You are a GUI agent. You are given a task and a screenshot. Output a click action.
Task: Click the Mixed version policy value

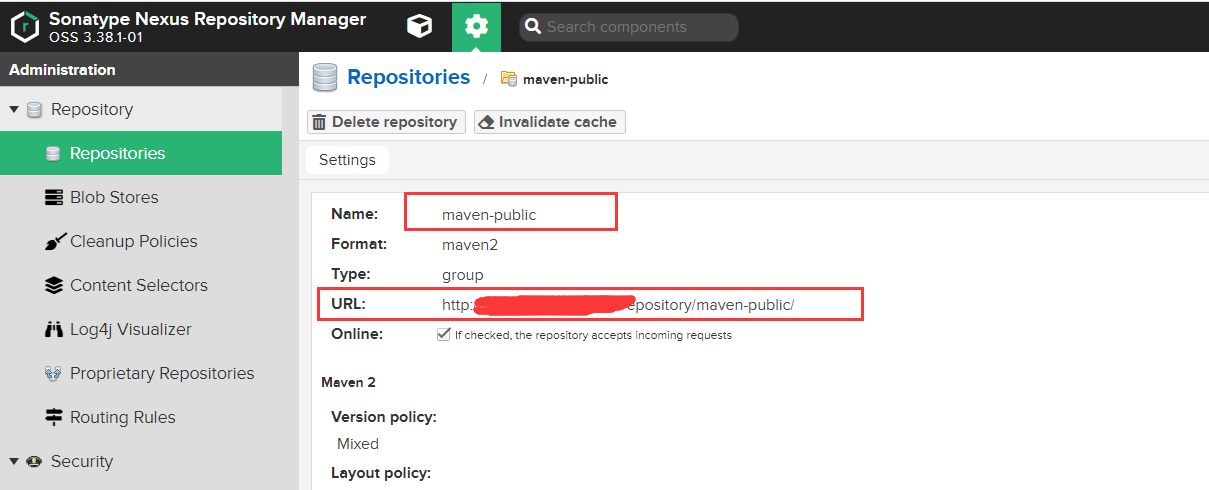(x=358, y=443)
